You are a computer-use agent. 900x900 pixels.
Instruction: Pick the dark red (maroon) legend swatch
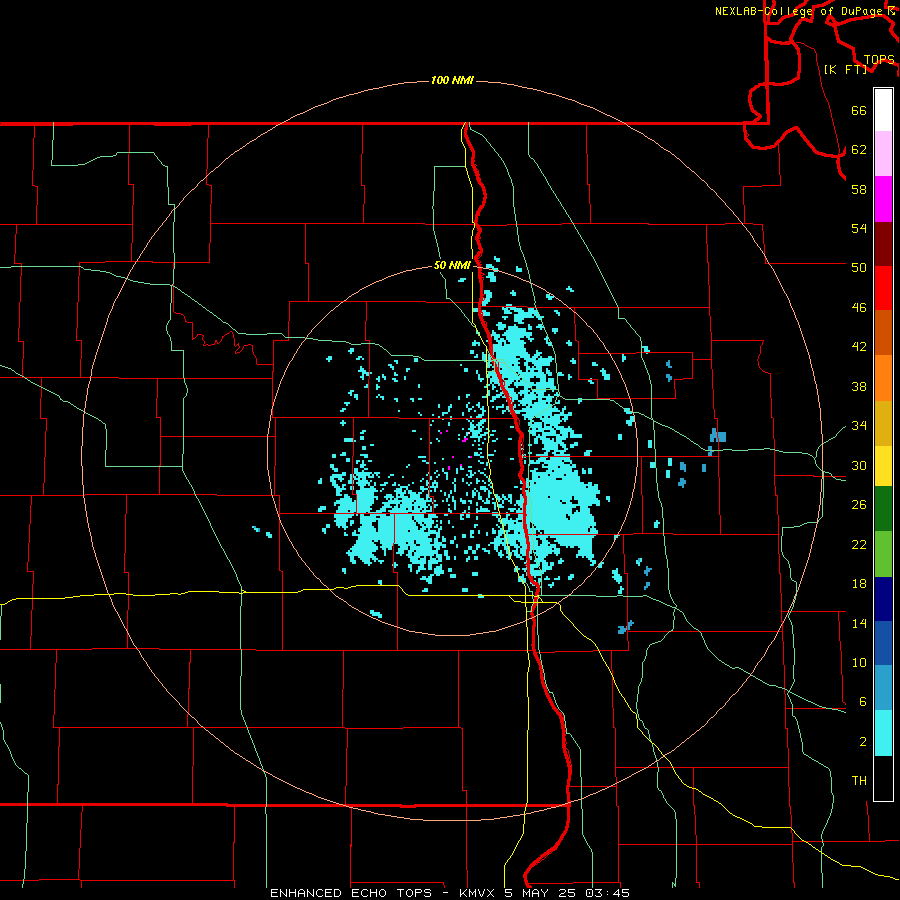[883, 243]
